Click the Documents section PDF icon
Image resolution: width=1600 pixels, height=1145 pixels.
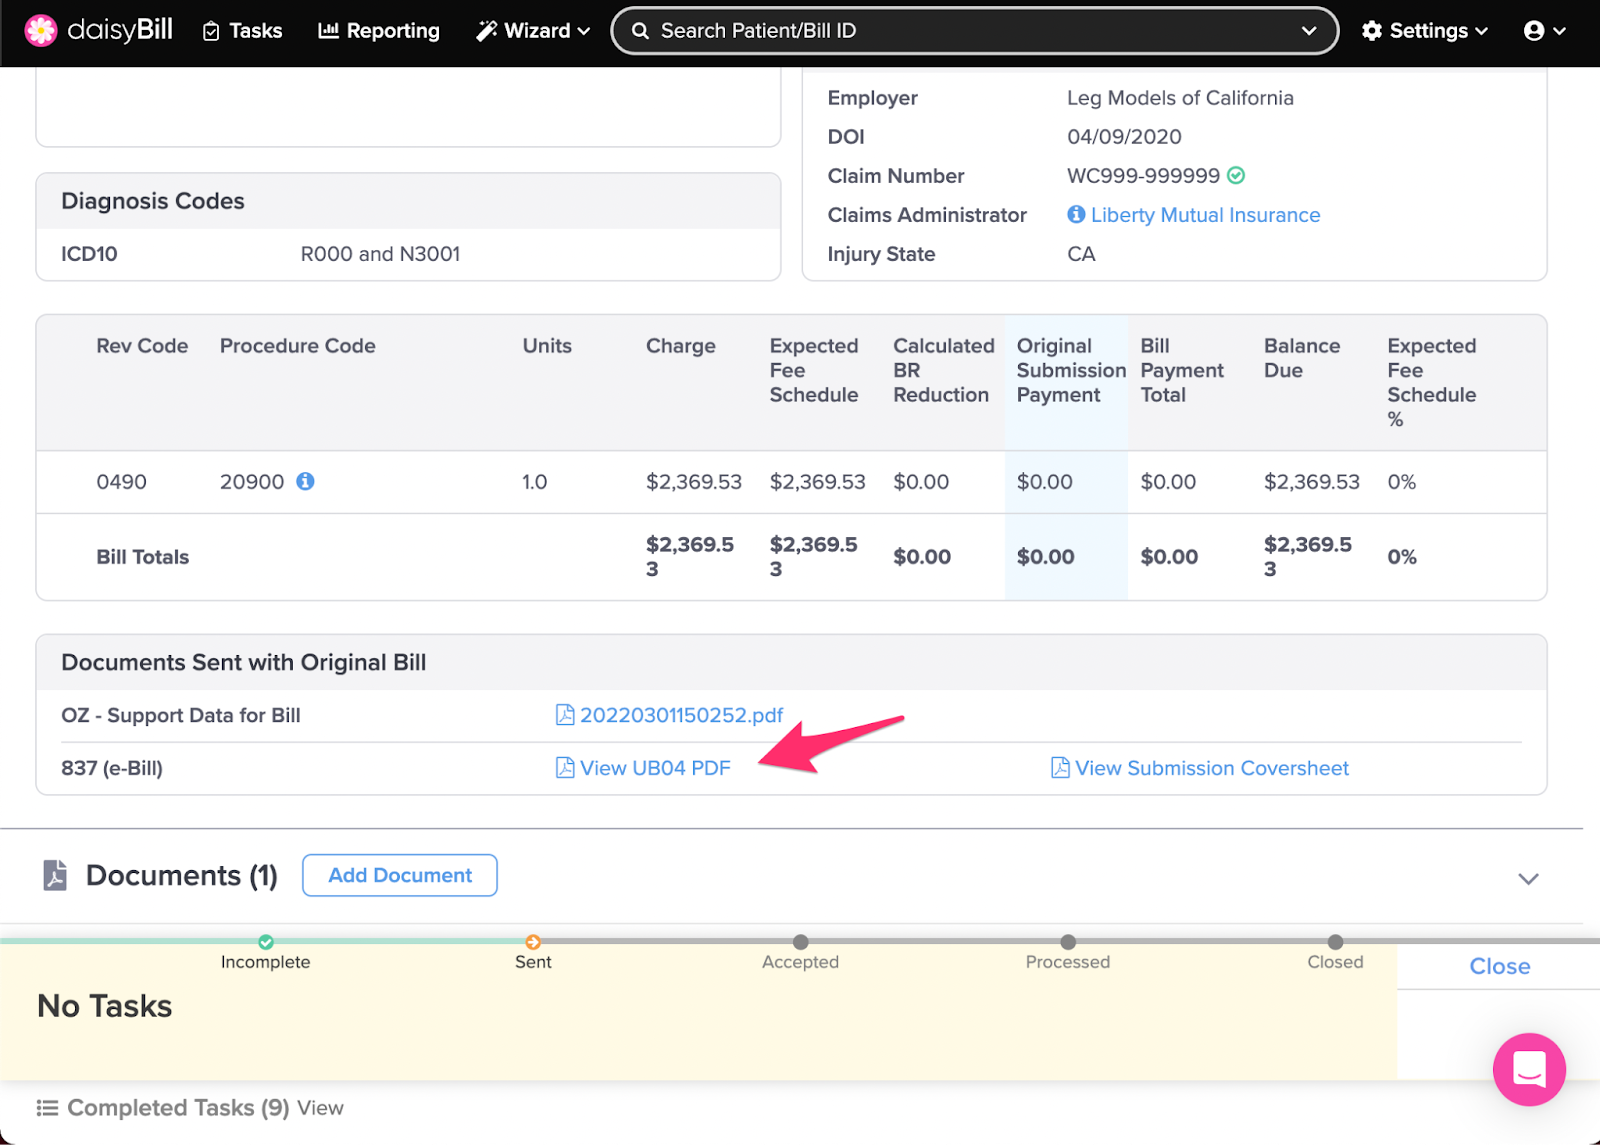[x=55, y=875]
